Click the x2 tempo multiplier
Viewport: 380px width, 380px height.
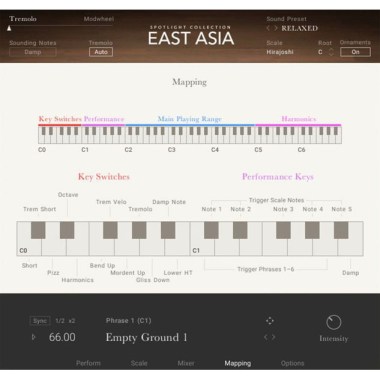click(x=72, y=321)
